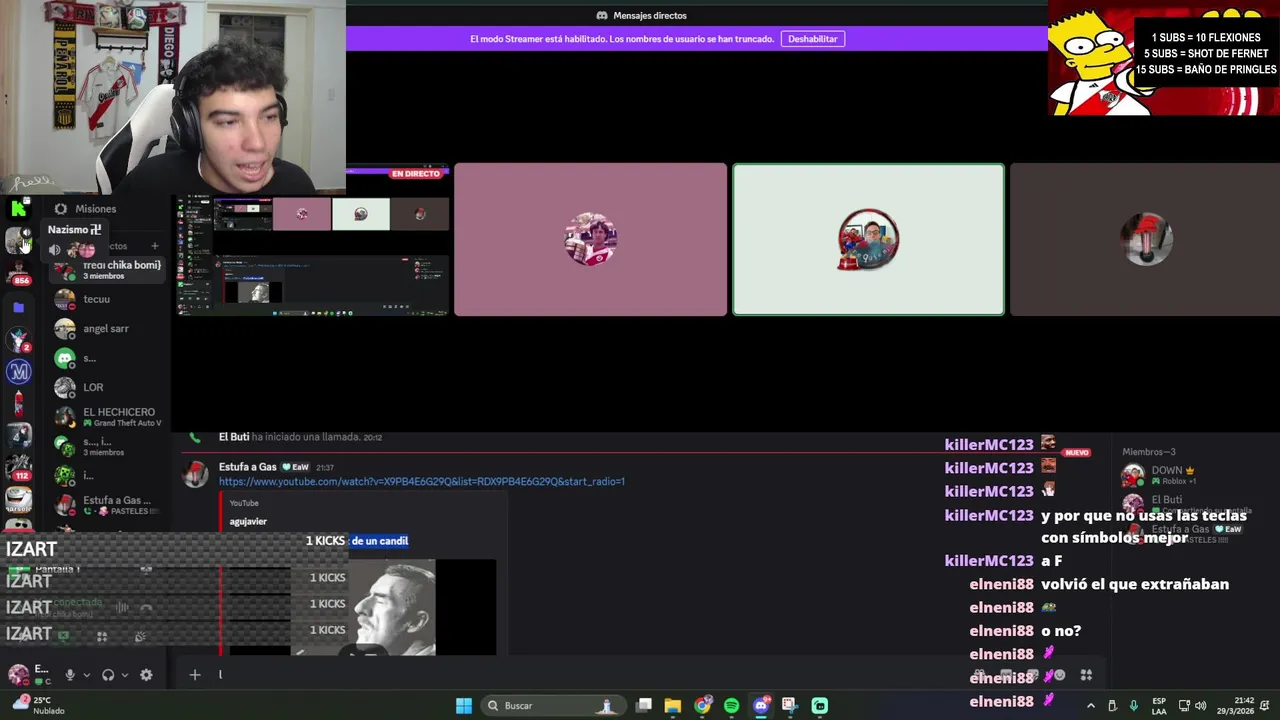This screenshot has height=720, width=1280.
Task: Disable Streamer mode via Deshabilitar button
Action: (x=812, y=39)
